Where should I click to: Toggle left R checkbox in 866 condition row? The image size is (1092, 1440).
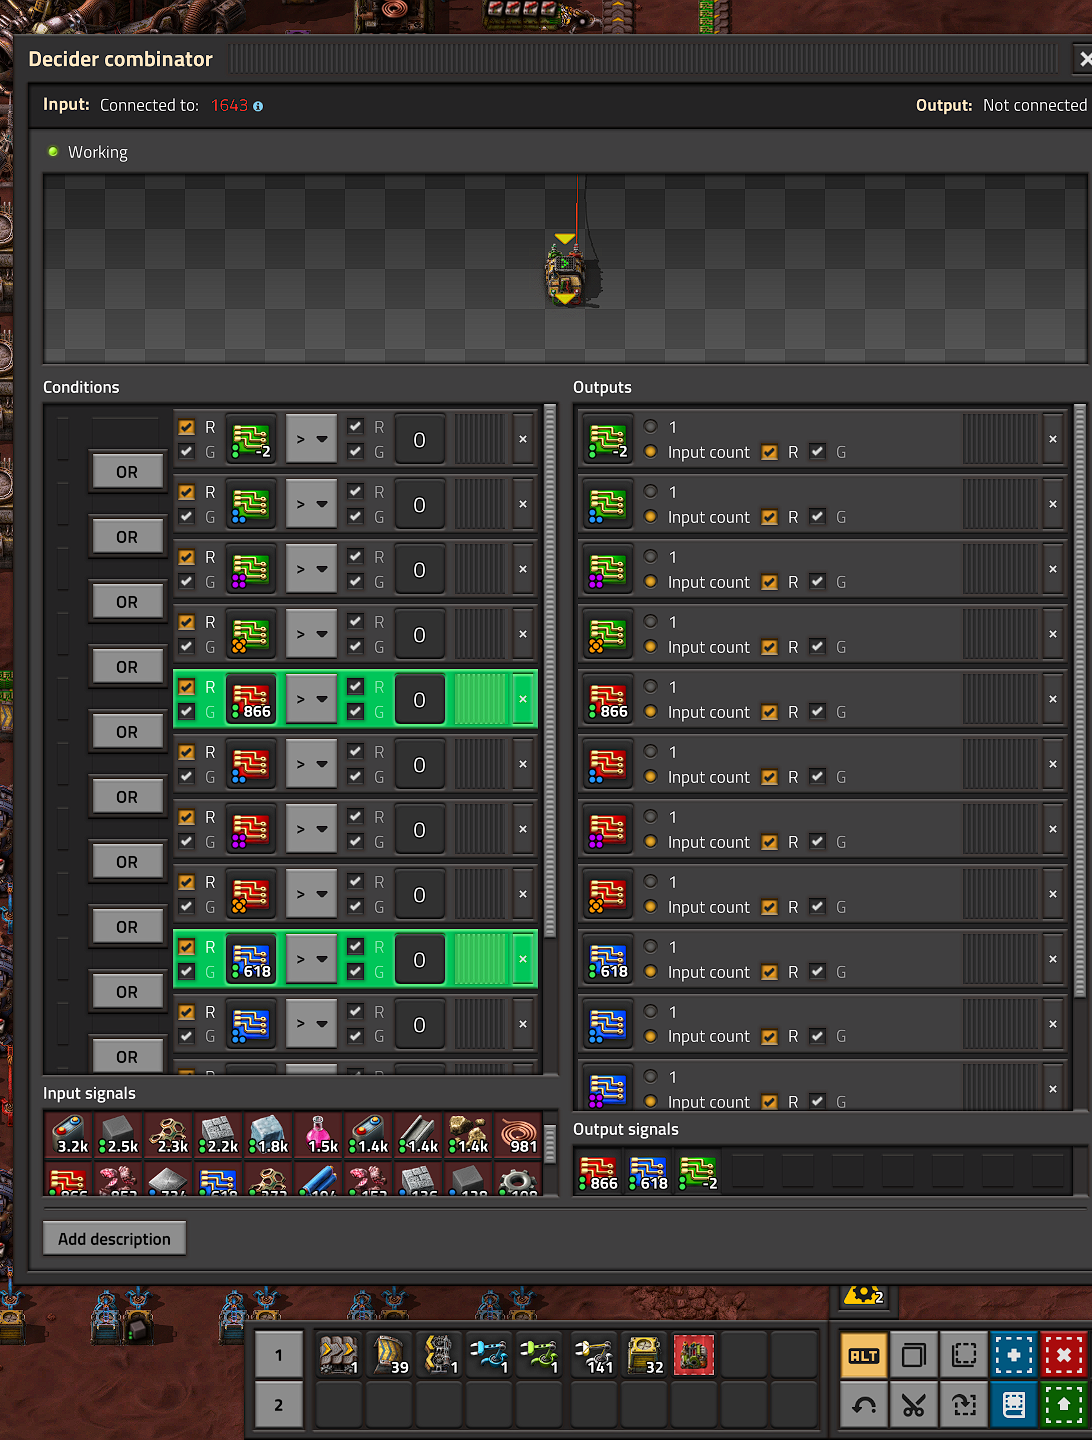[187, 687]
